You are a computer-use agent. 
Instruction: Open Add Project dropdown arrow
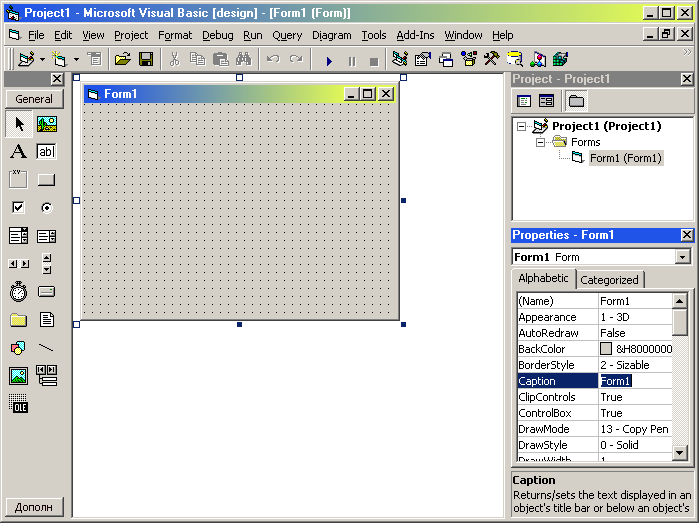point(42,59)
